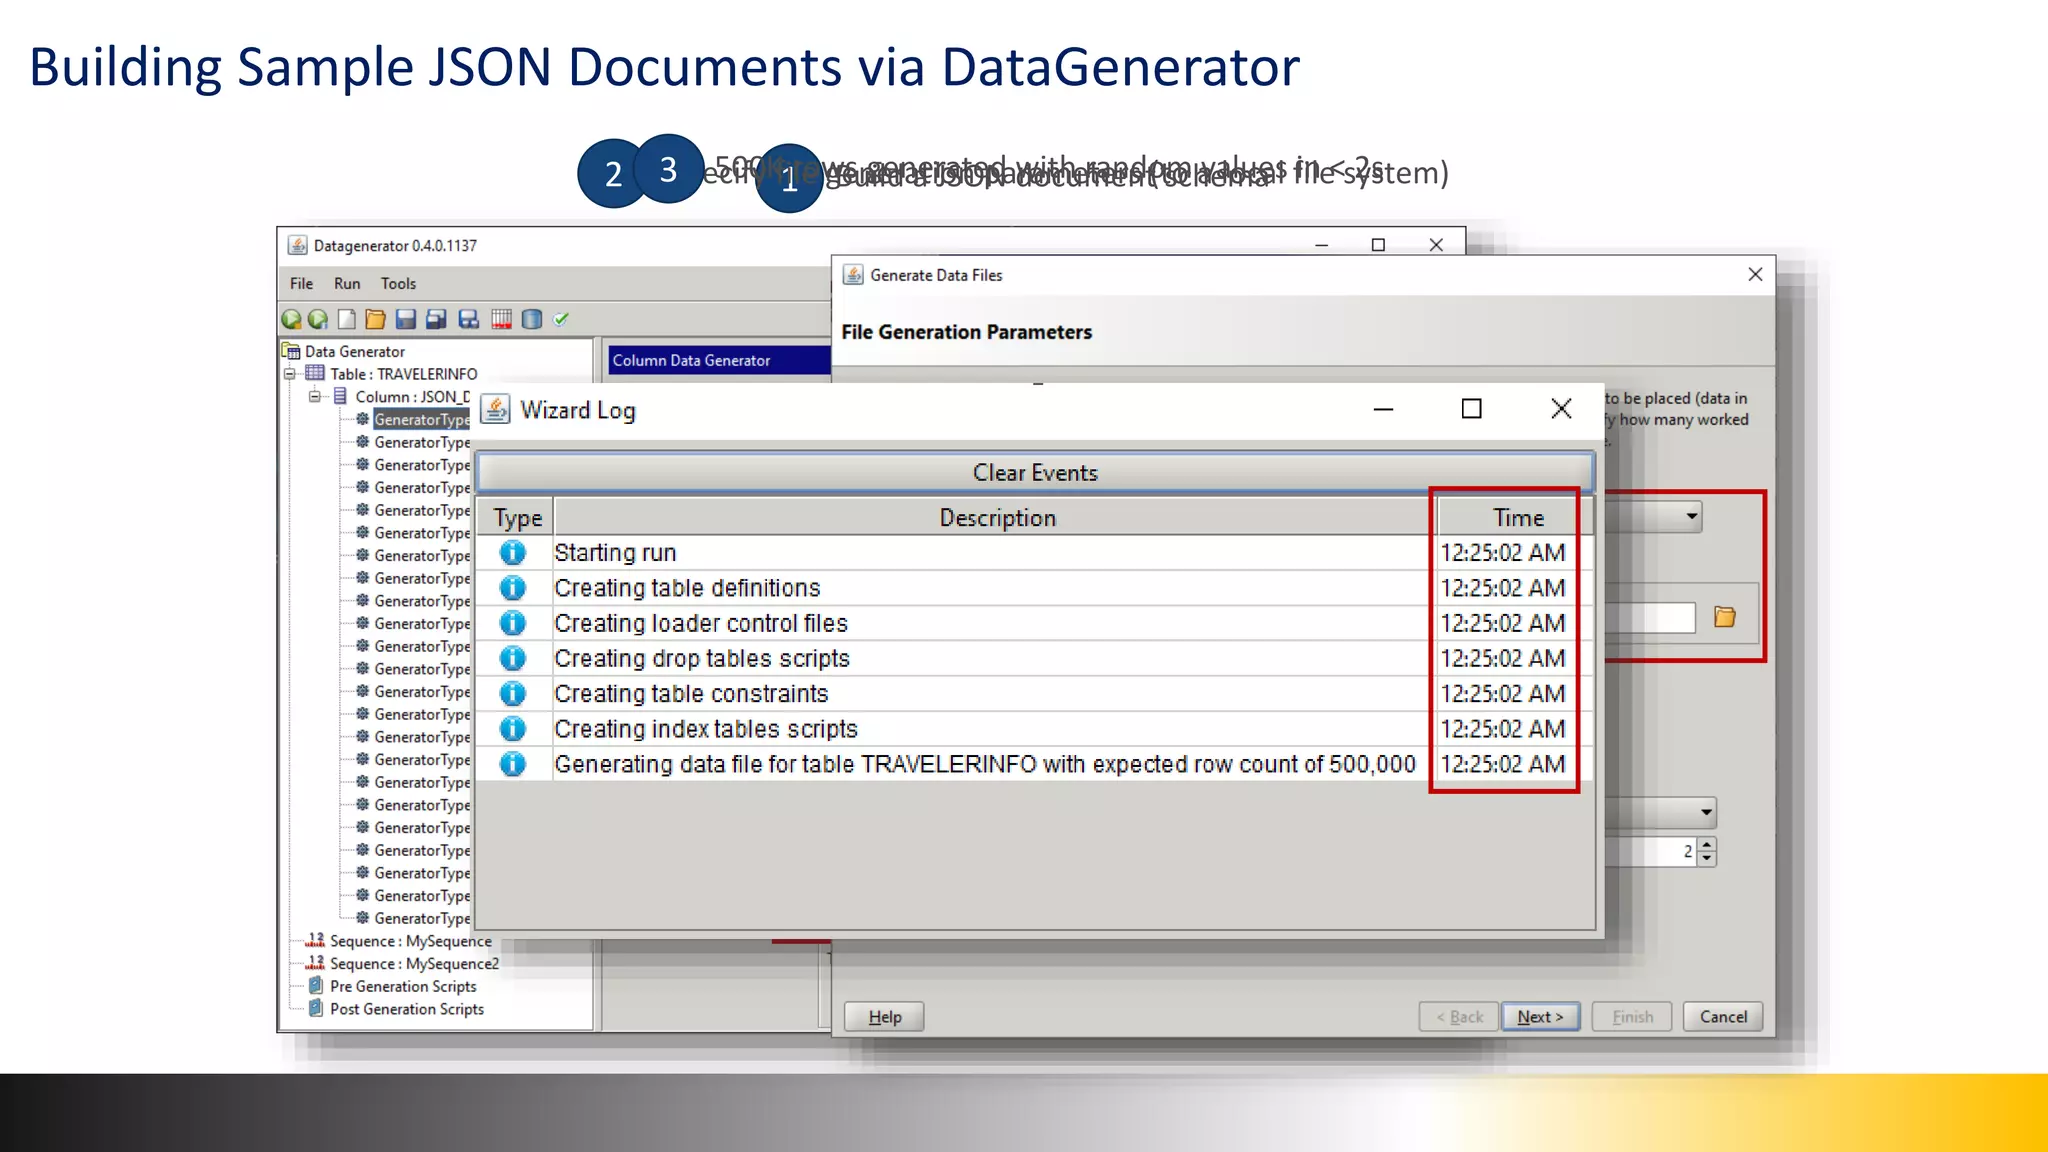Click the < Back button
The height and width of the screenshot is (1152, 2048).
[x=1459, y=1017]
